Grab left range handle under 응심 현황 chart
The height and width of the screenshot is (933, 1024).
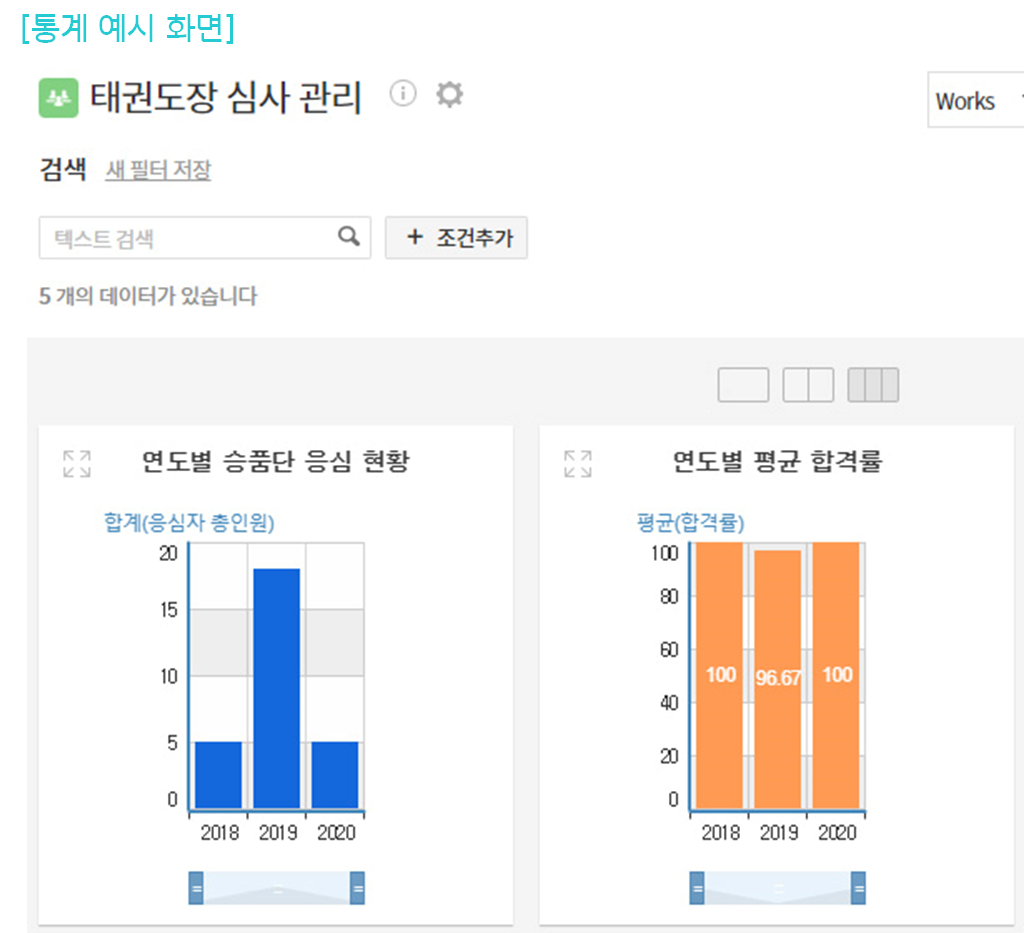pos(196,888)
